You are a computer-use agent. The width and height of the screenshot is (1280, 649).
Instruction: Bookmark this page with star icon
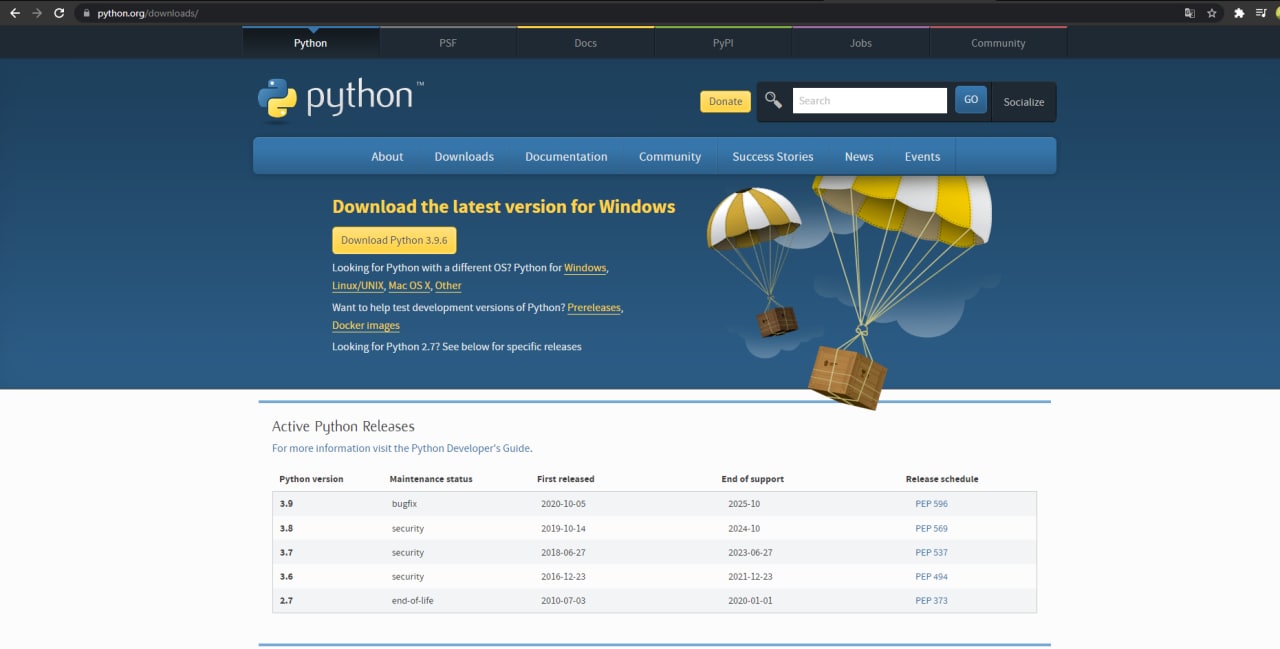click(1212, 13)
